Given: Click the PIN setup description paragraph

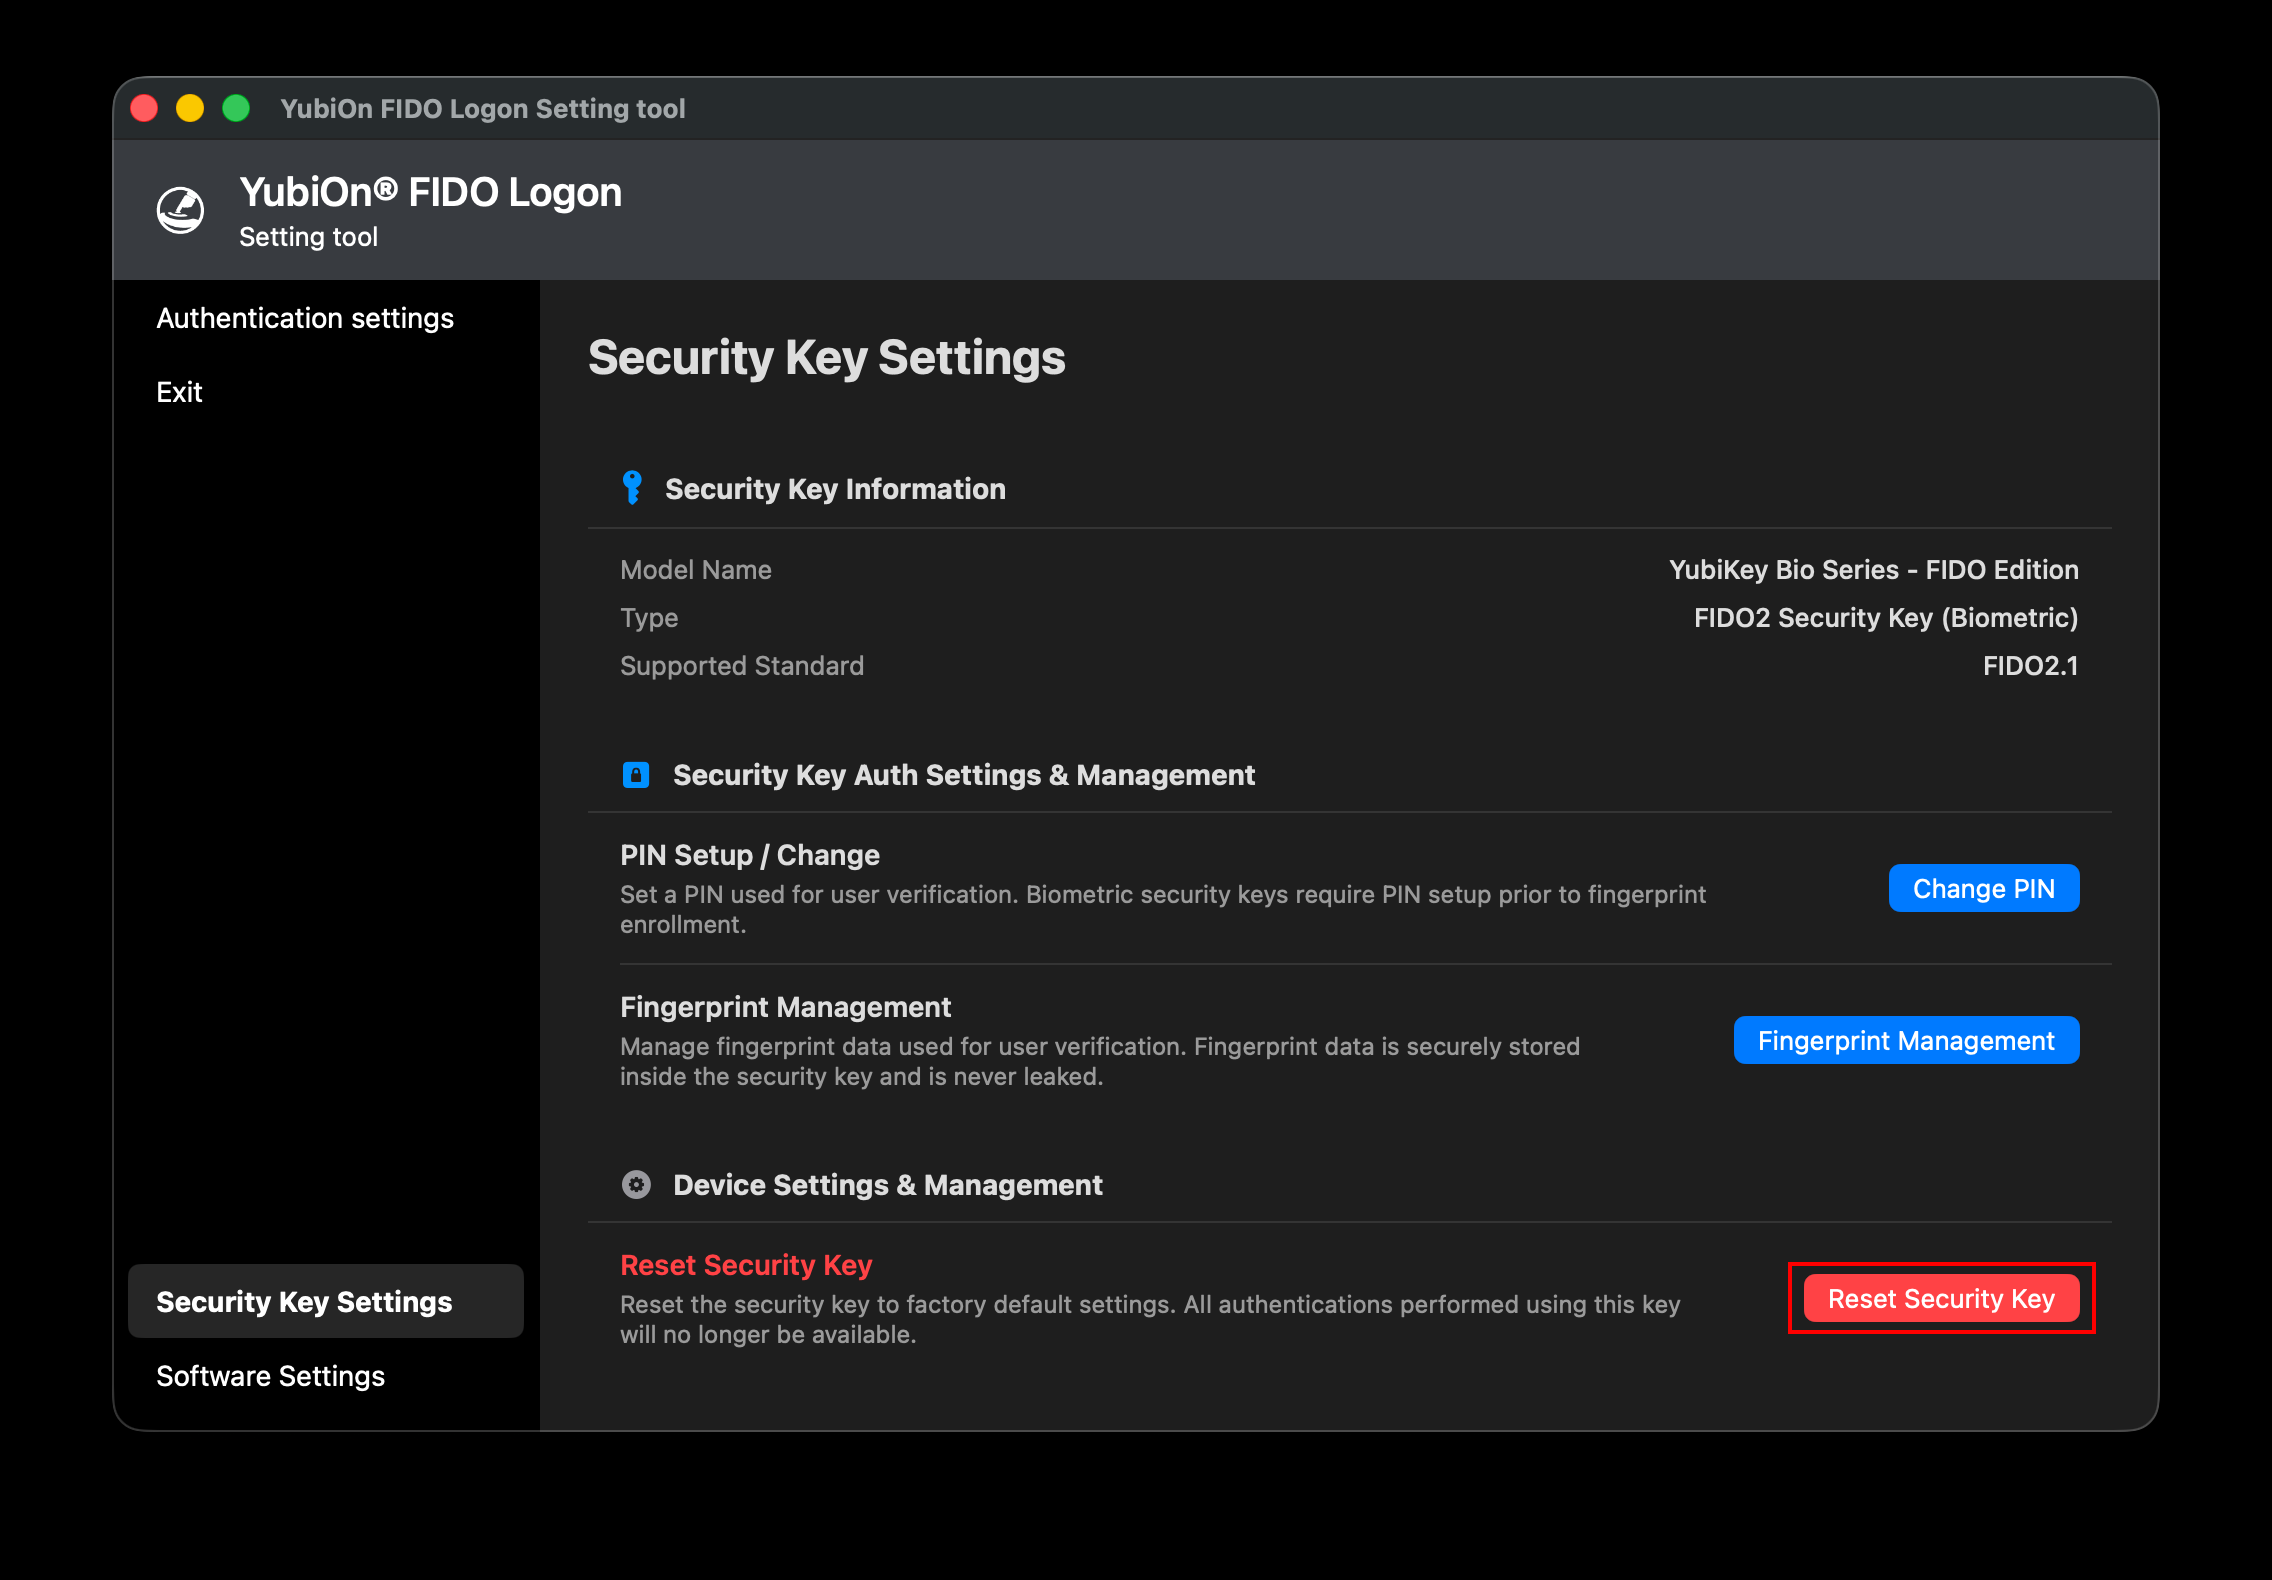Looking at the screenshot, I should tap(1163, 909).
